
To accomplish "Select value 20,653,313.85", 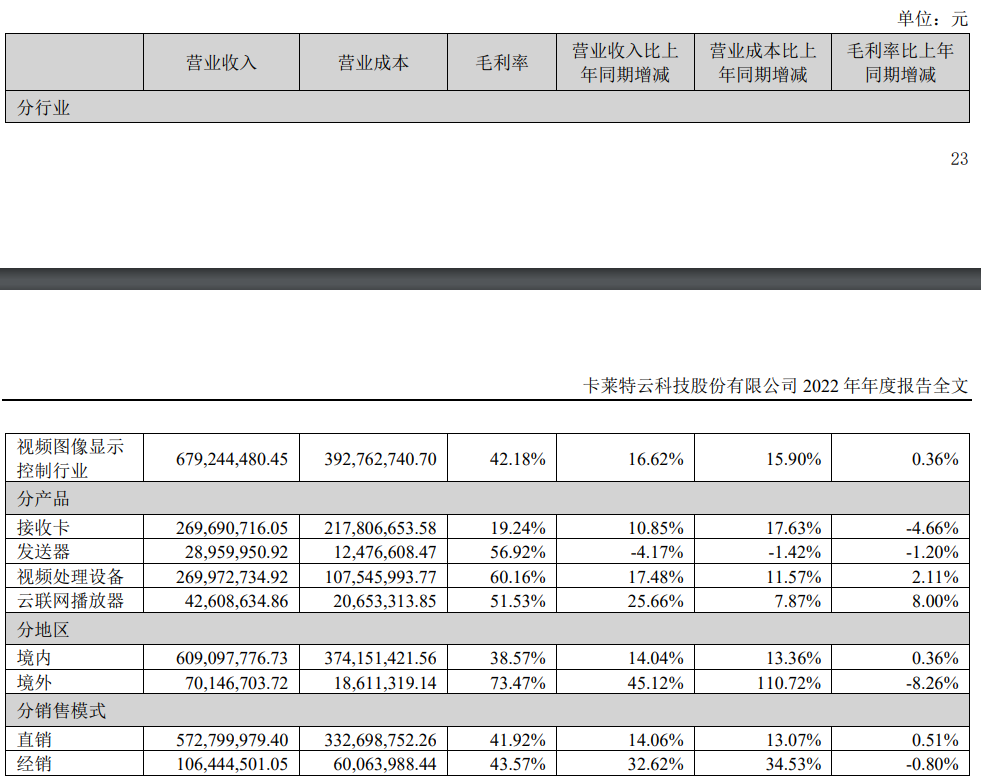I will [x=385, y=601].
